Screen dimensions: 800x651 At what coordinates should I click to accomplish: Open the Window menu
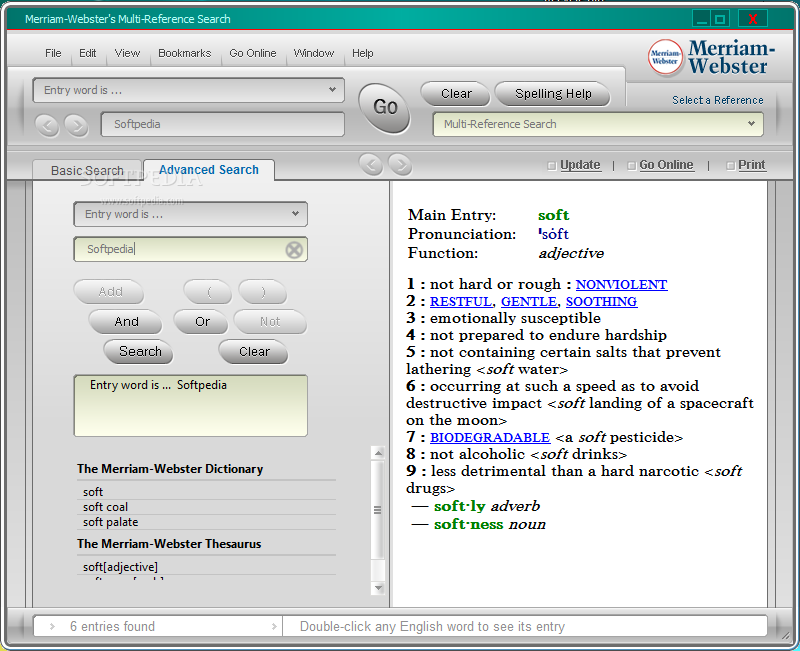pyautogui.click(x=313, y=53)
